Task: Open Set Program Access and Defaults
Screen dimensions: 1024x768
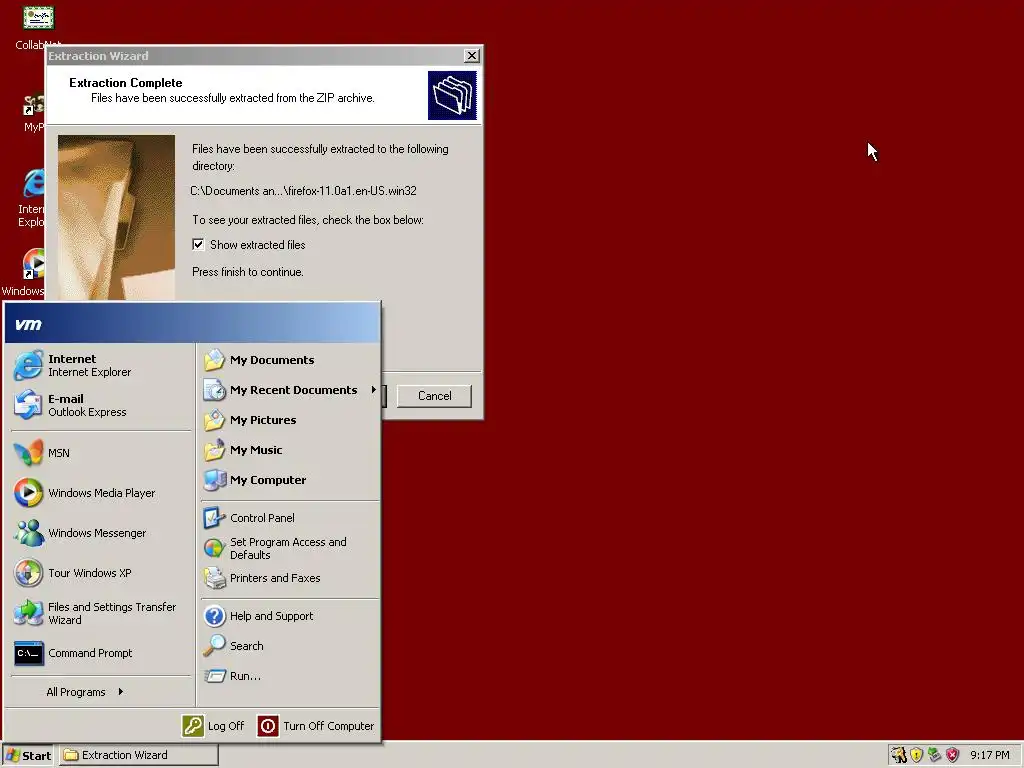Action: tap(289, 548)
